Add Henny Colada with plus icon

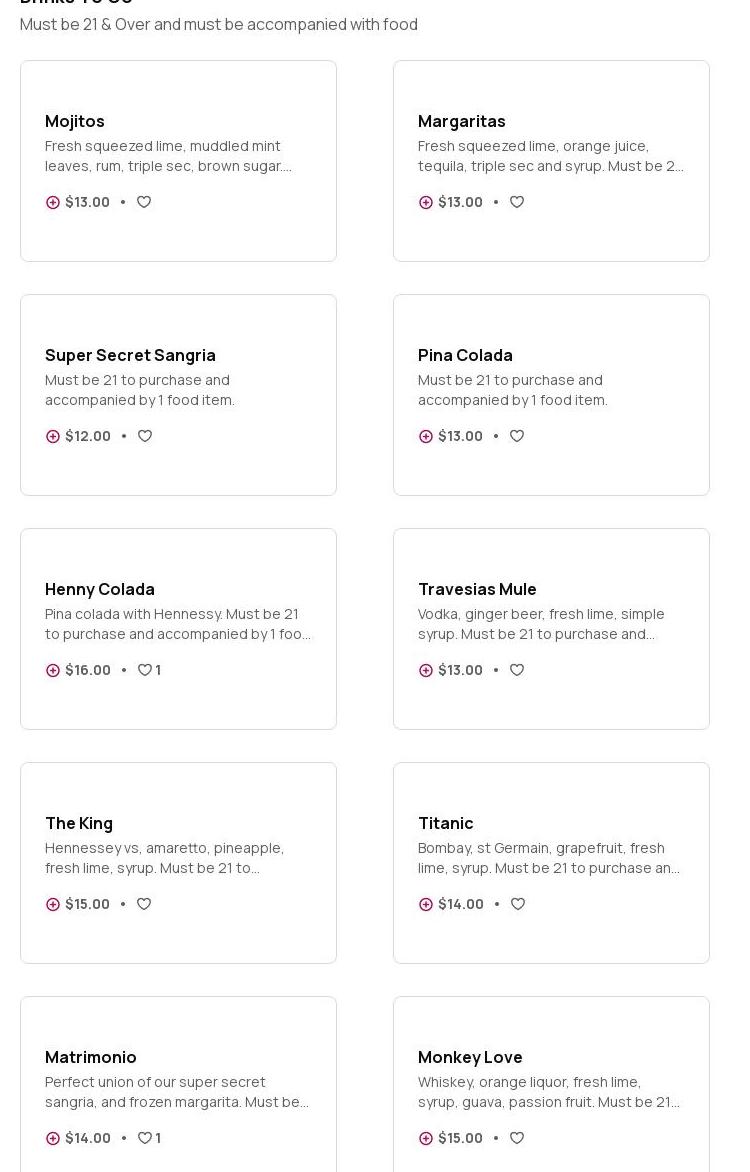coord(53,670)
